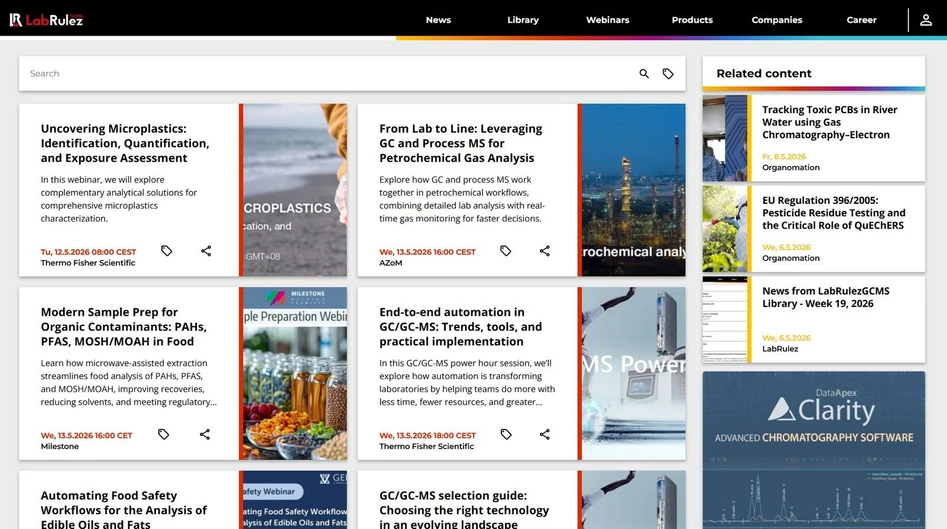Click 'Organomation' under EU Regulation article
Screen dimensions: 947x529
click(x=791, y=258)
